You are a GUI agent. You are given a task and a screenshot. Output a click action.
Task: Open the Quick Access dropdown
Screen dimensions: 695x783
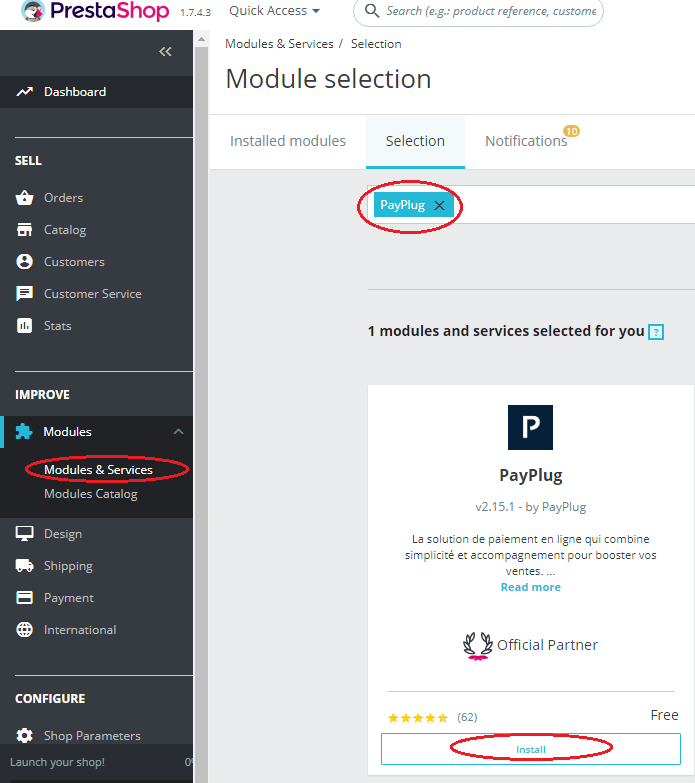point(274,10)
